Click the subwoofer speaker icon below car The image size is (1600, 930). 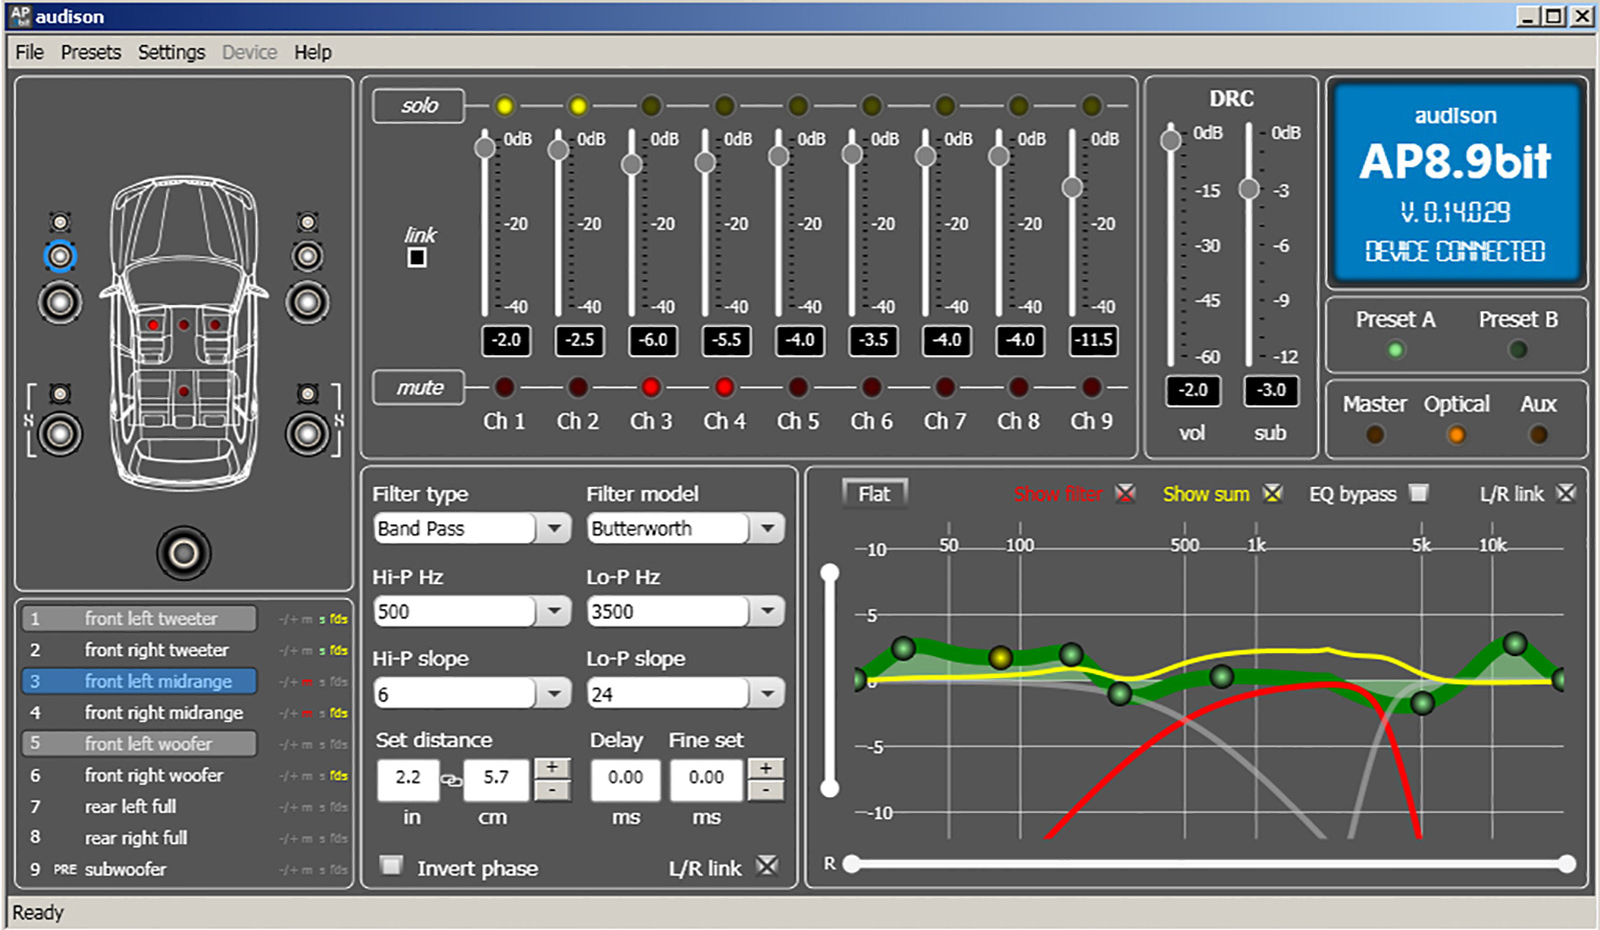point(184,553)
